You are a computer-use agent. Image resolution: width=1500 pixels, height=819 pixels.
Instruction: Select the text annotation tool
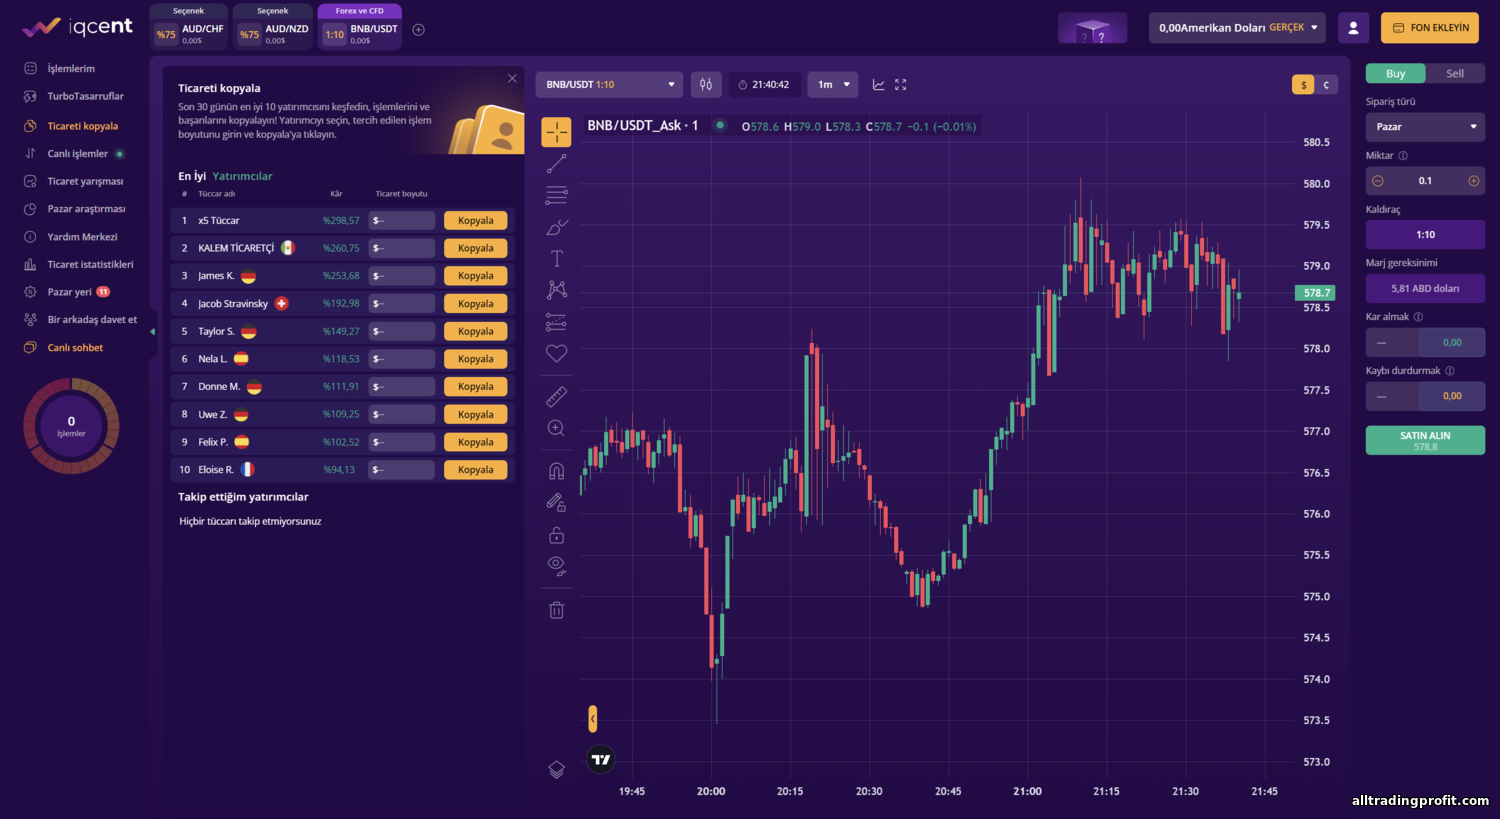click(557, 258)
